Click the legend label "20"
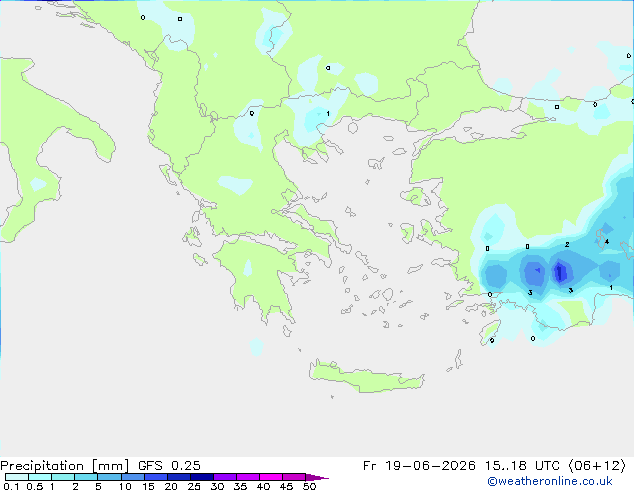 171,486
